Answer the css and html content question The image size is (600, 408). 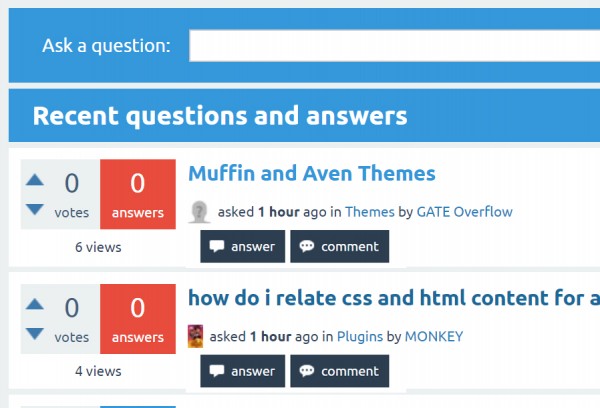243,371
